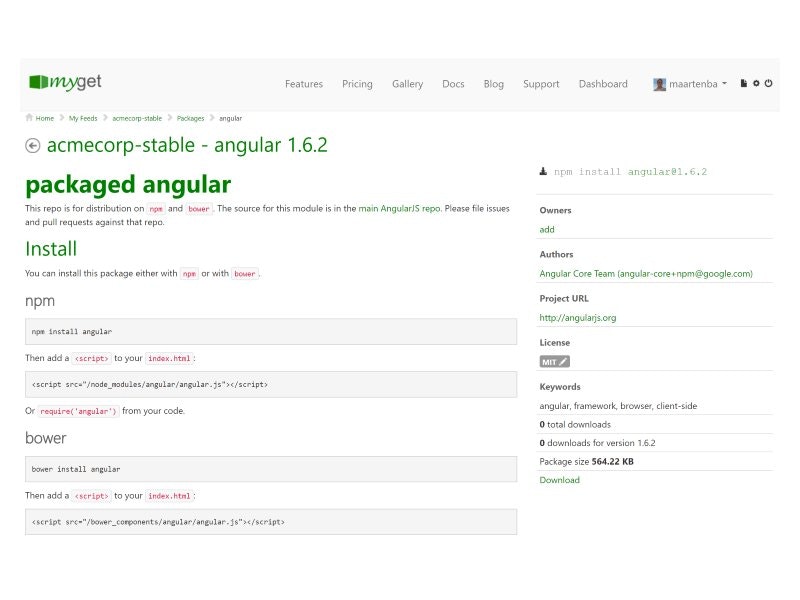Edit the MIT license with the pencil icon

(561, 360)
